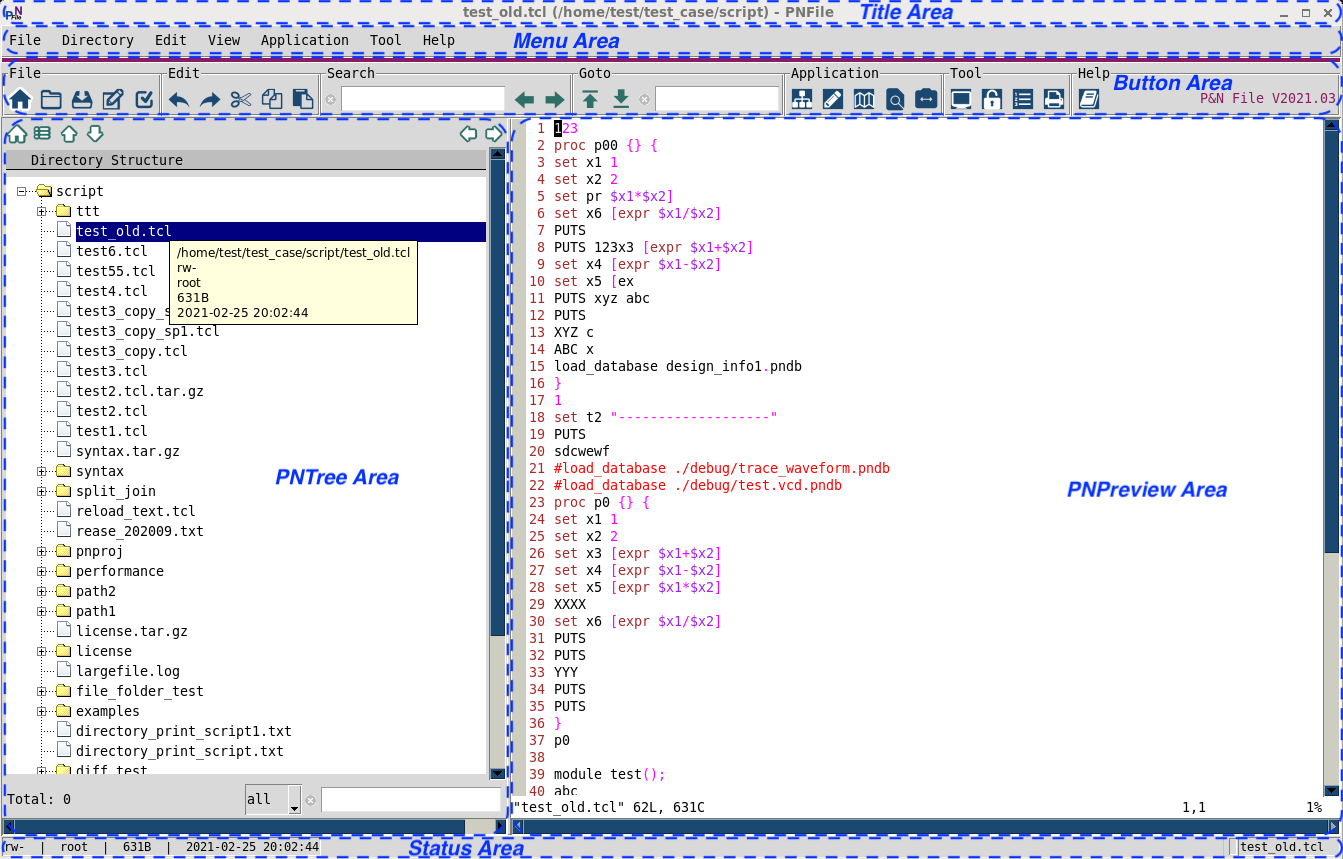
Task: Click the print icon in Tool group
Action: [1054, 99]
